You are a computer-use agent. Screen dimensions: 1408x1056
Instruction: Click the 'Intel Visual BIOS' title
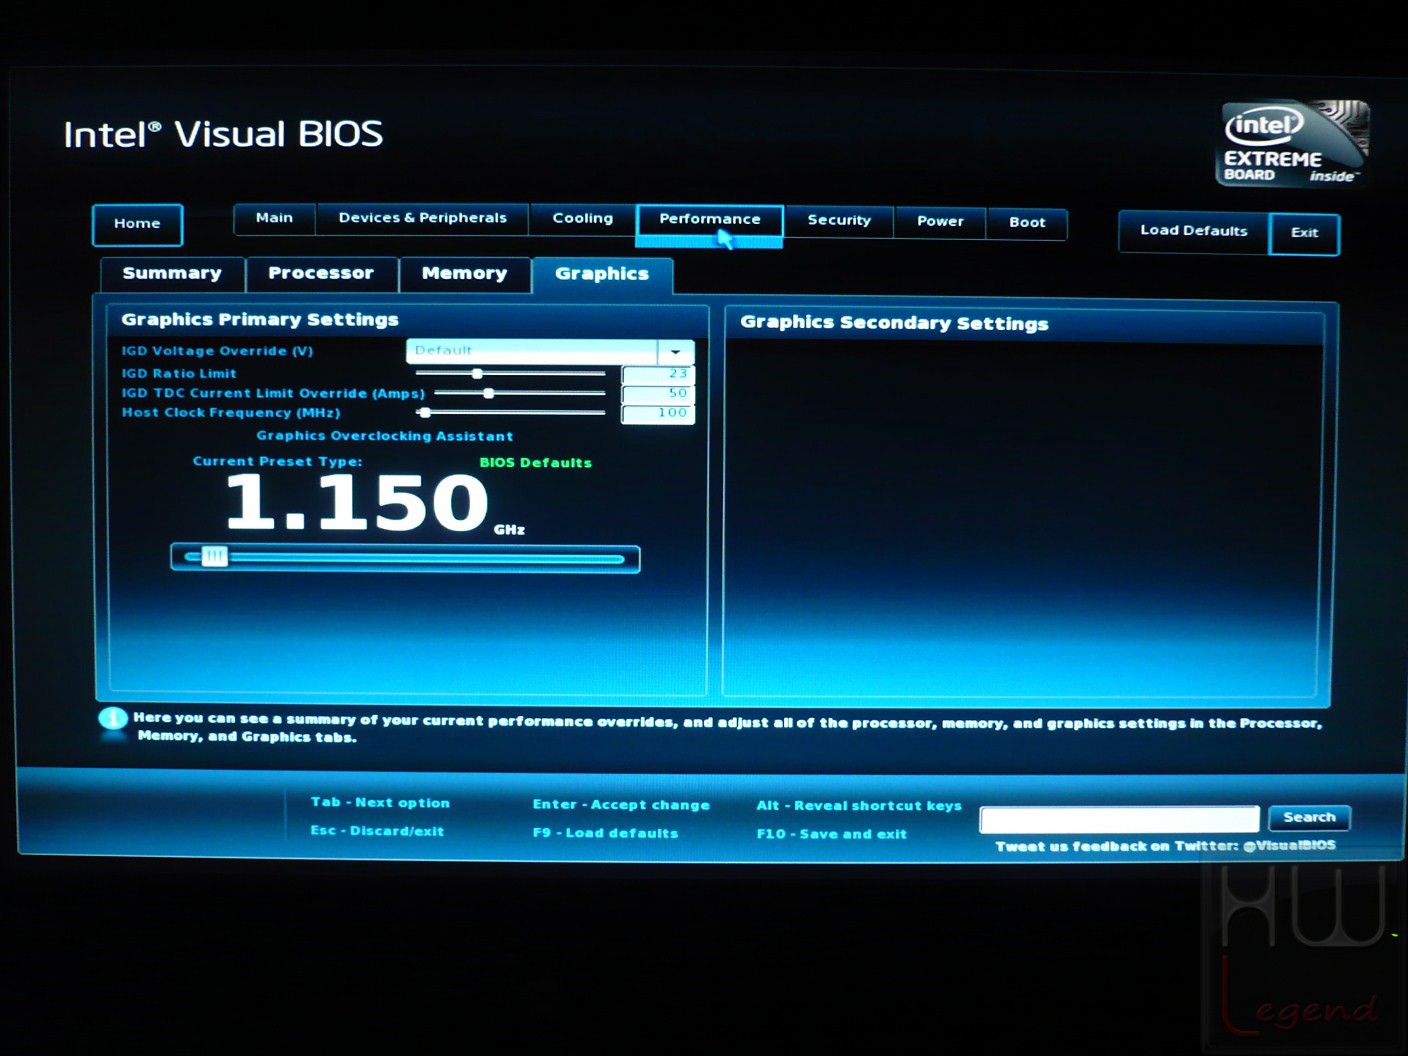[223, 135]
